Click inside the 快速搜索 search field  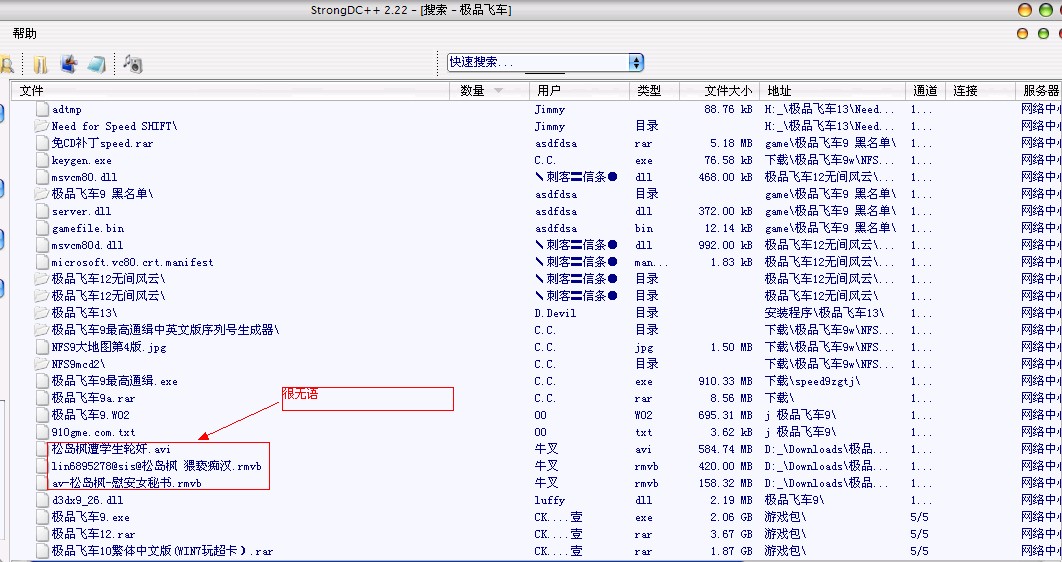538,62
